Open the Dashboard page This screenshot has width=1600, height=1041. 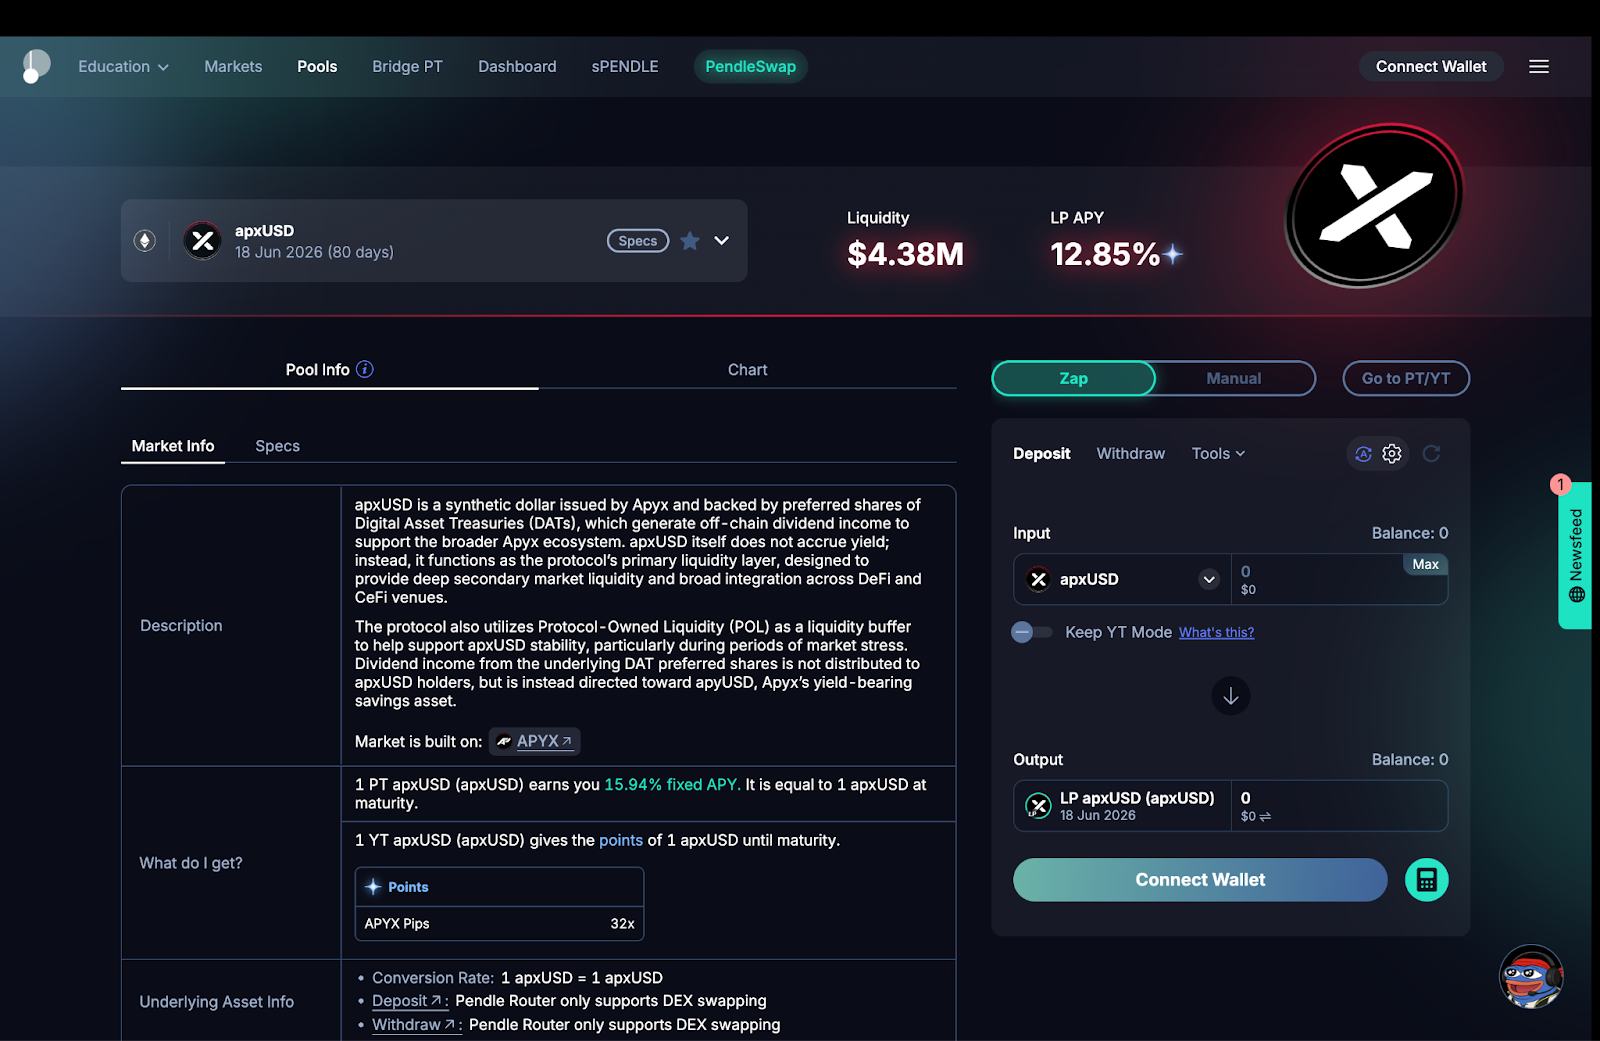click(517, 67)
